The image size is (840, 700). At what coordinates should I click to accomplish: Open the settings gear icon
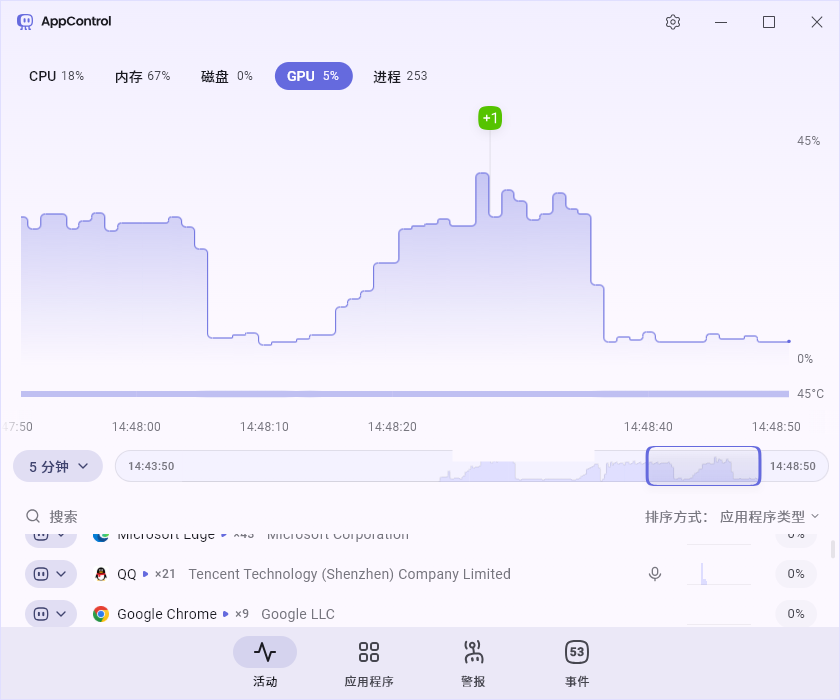point(673,22)
